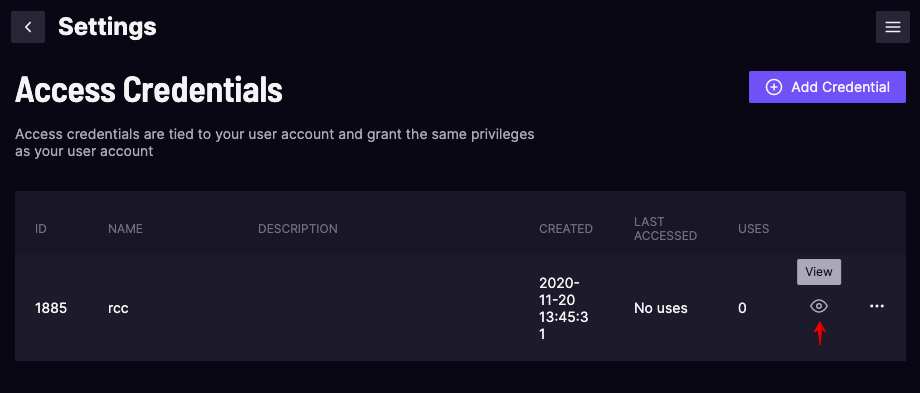Sort by the ID column header
920x393 pixels.
point(40,229)
